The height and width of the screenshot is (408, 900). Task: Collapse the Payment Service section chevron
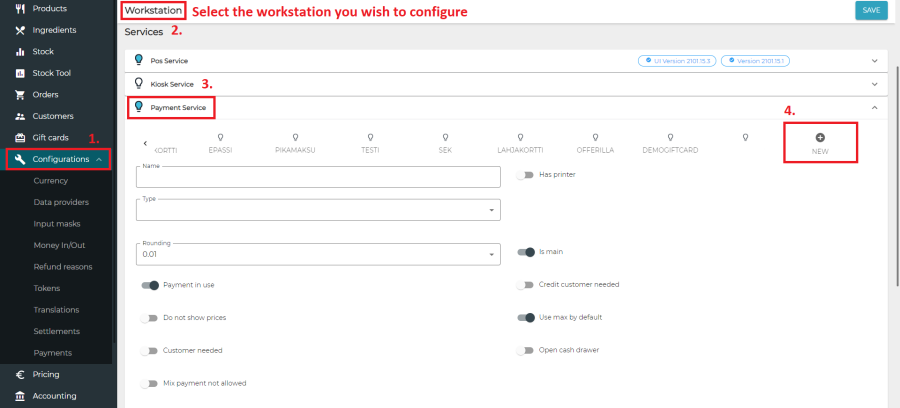pos(875,106)
